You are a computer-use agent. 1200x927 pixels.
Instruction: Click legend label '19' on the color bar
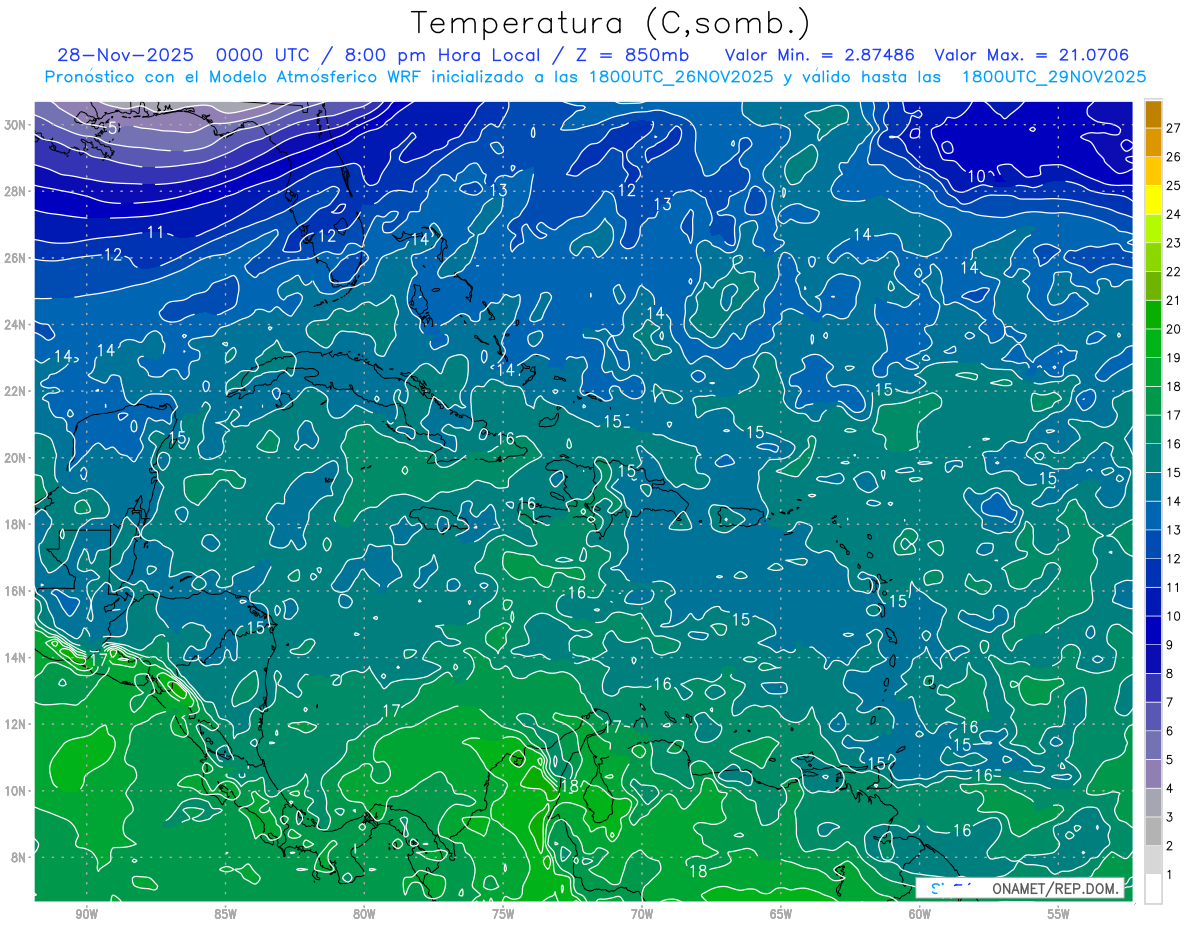coord(1175,358)
